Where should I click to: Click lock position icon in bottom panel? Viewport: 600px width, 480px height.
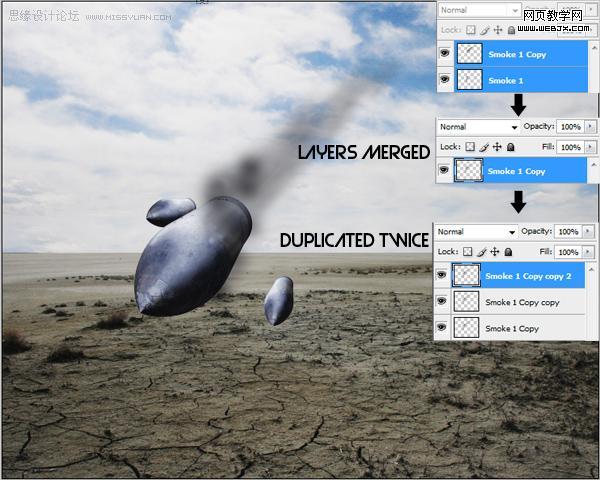tap(495, 251)
